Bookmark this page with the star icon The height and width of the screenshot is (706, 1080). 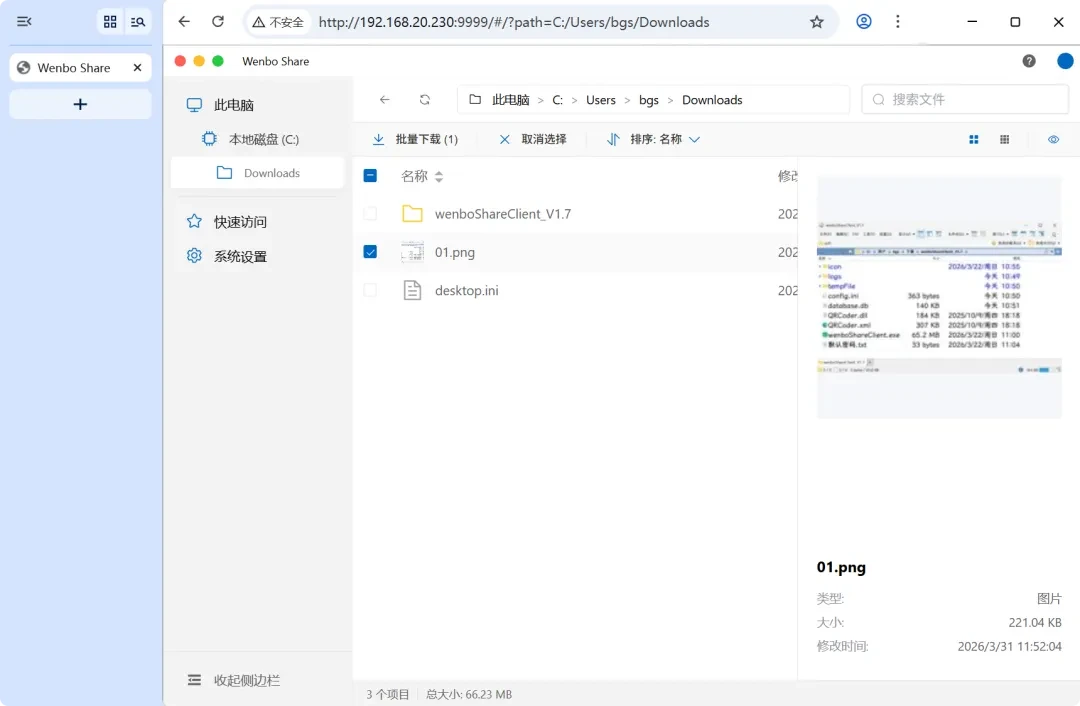817,22
